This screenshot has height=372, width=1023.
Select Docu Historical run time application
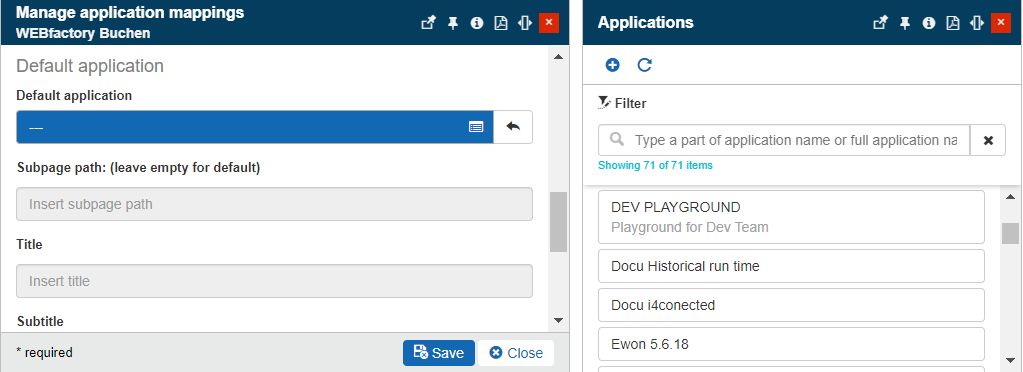click(791, 266)
